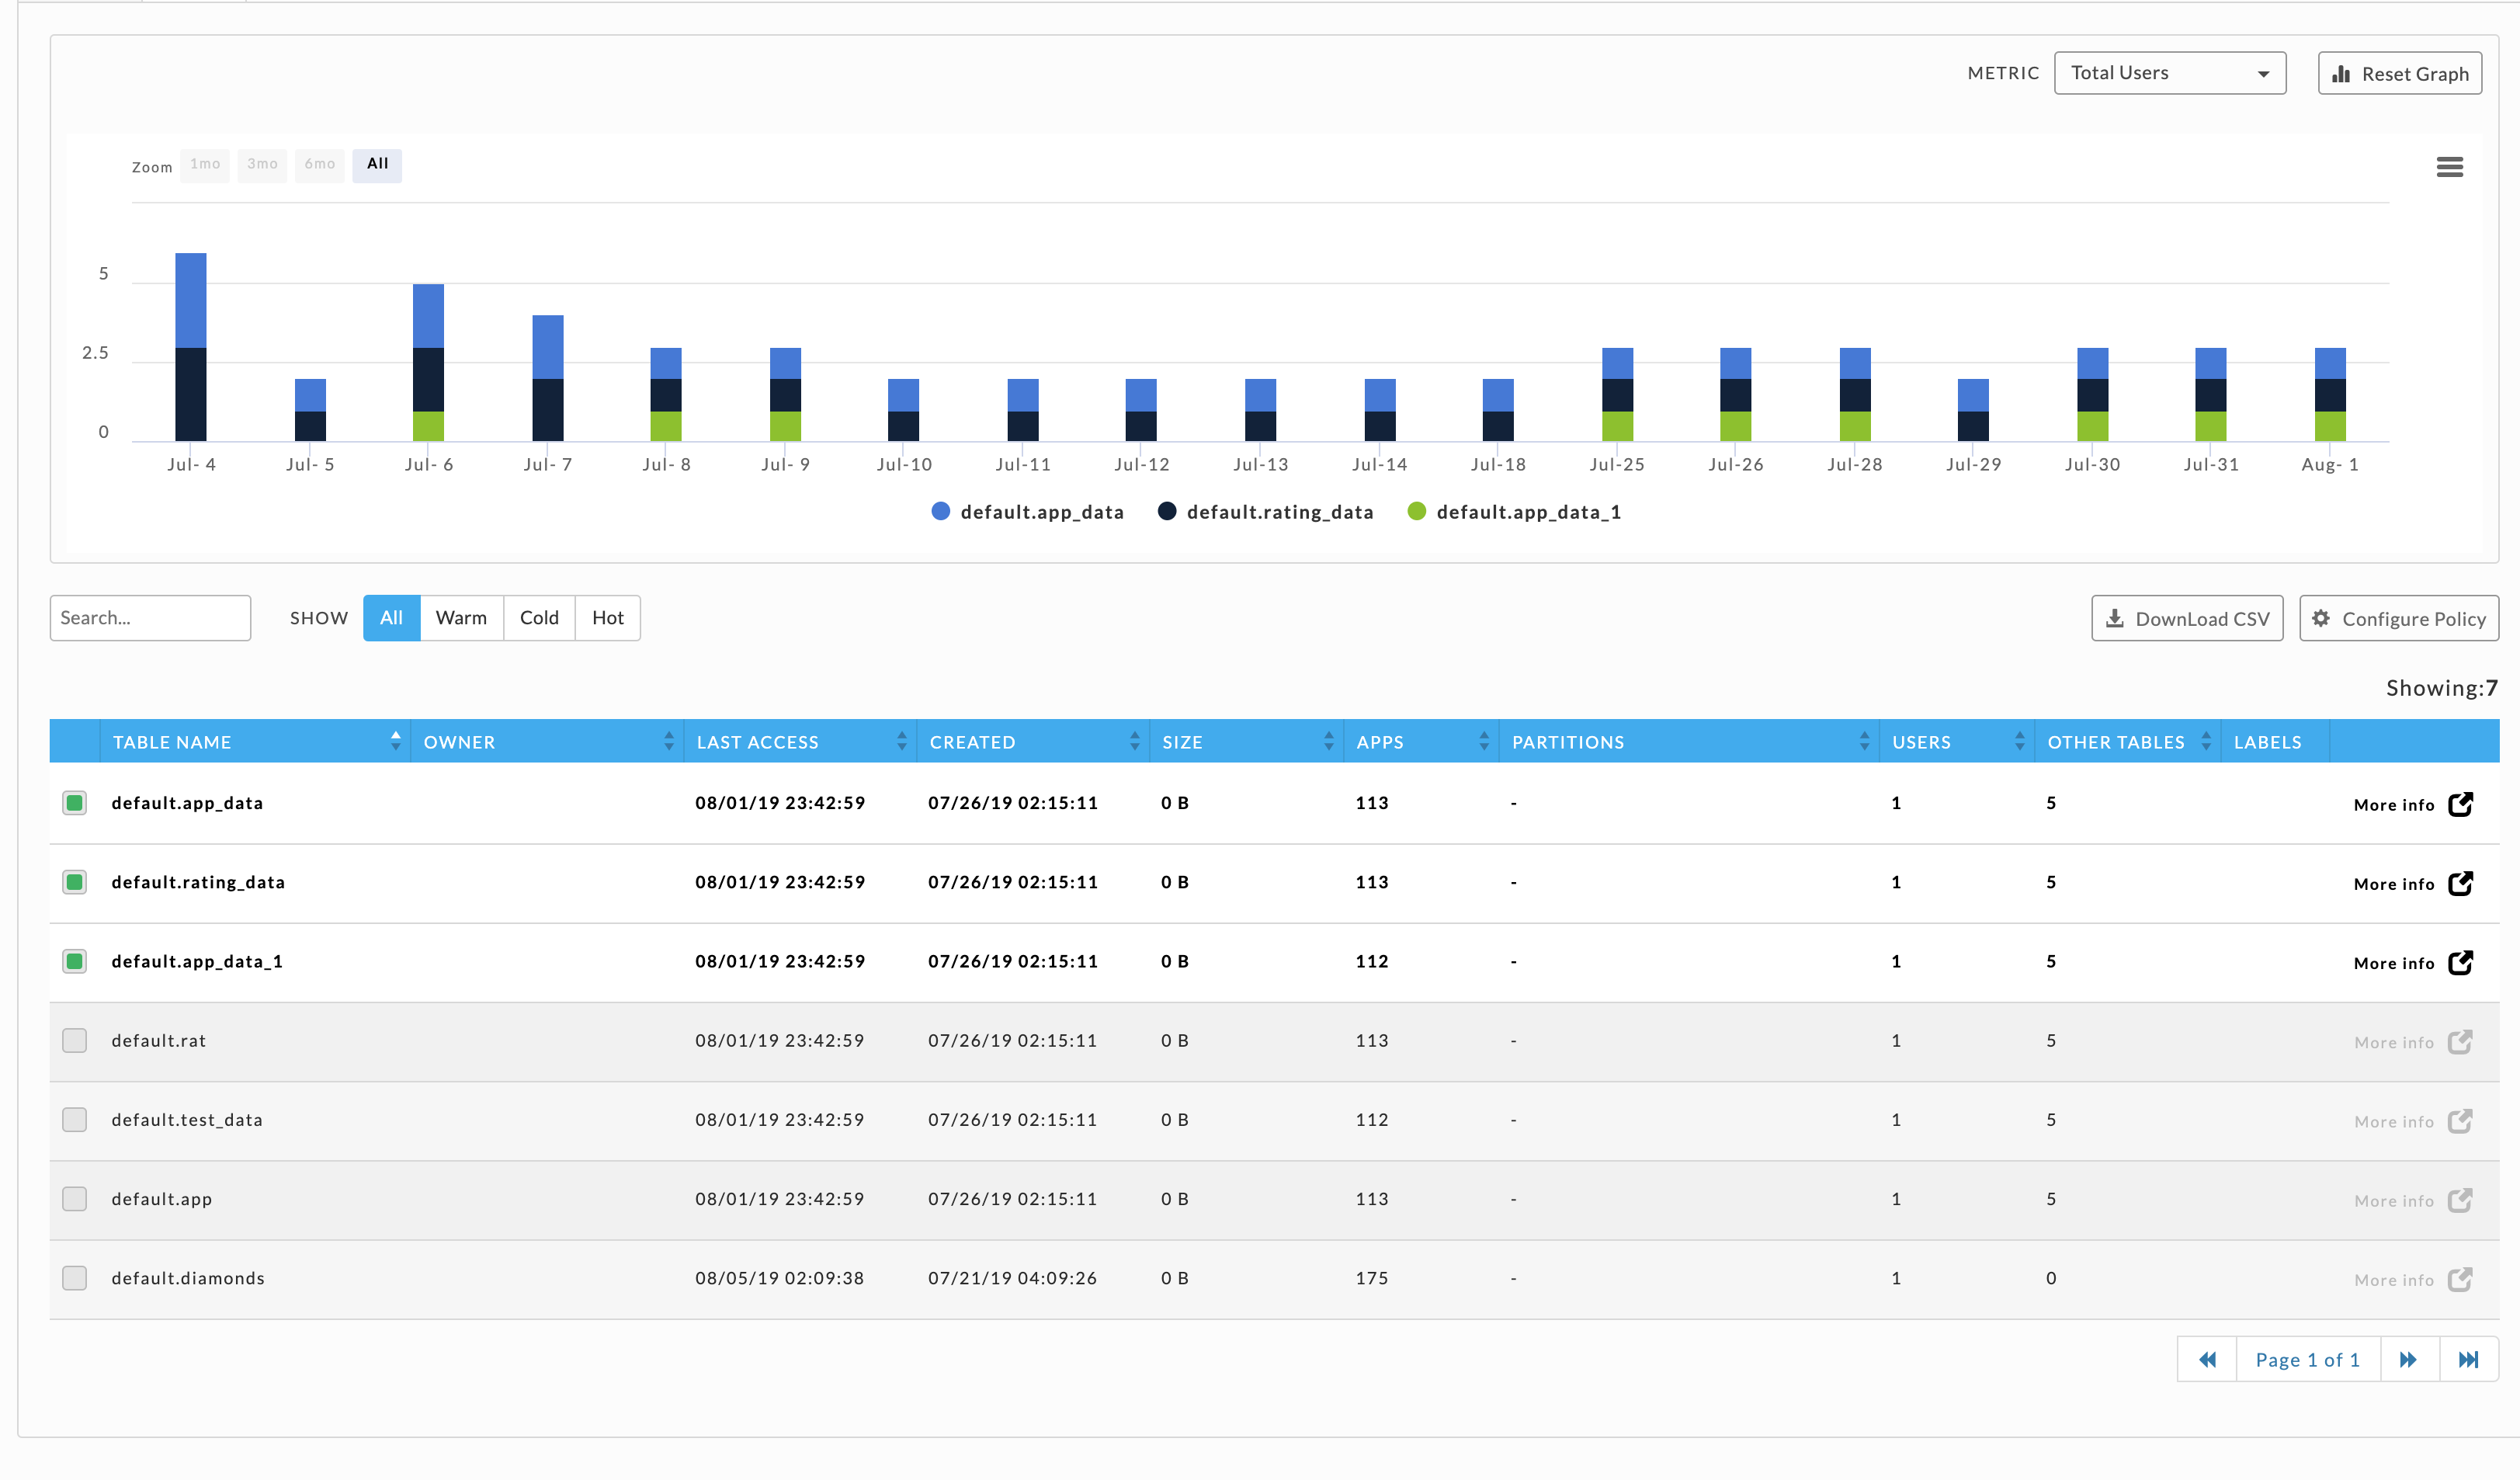The height and width of the screenshot is (1480, 2520).
Task: Select the 3mo zoom range
Action: point(262,165)
